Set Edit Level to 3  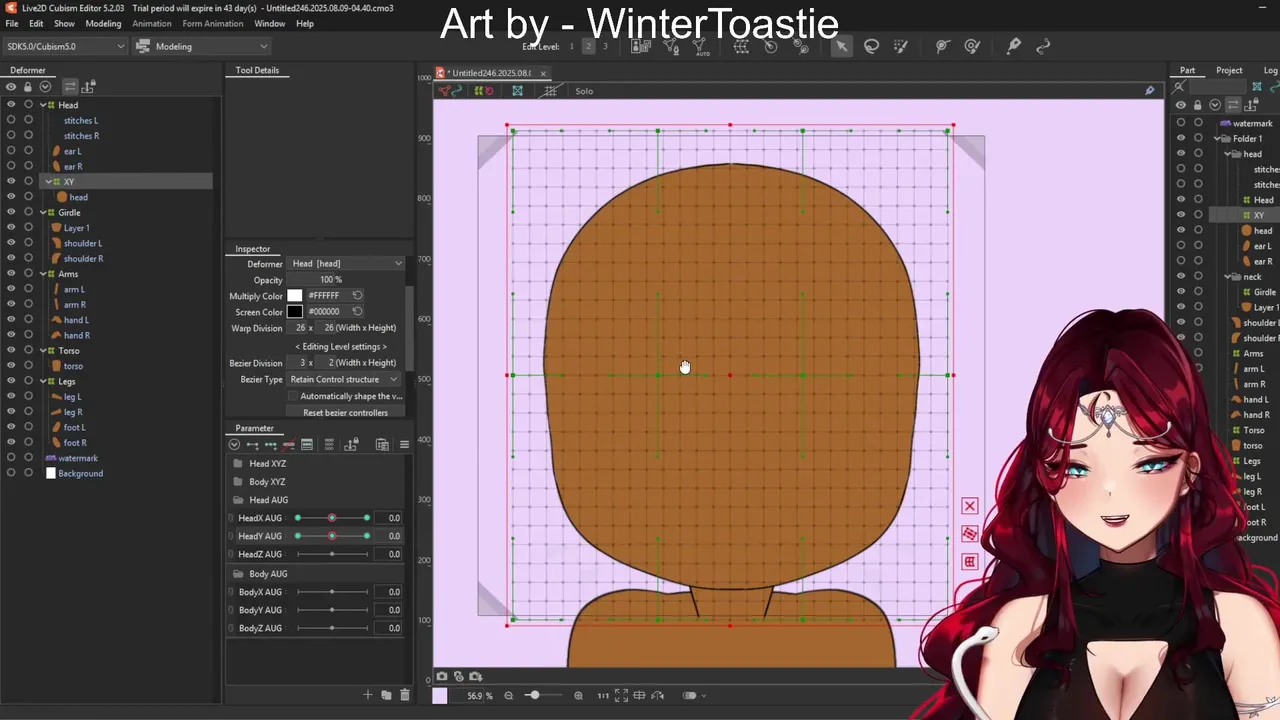coord(604,46)
